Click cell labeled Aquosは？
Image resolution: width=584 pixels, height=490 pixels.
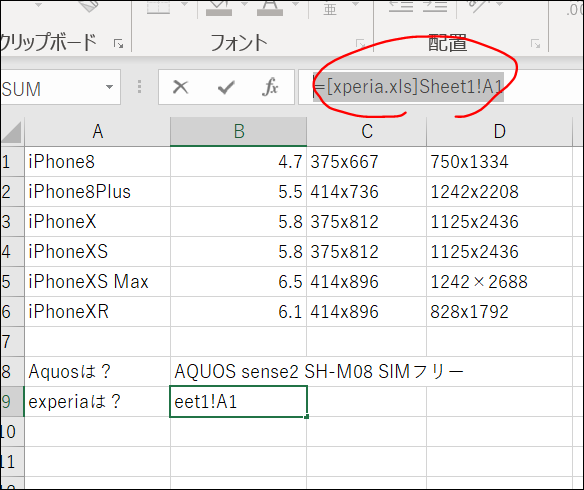pos(98,372)
